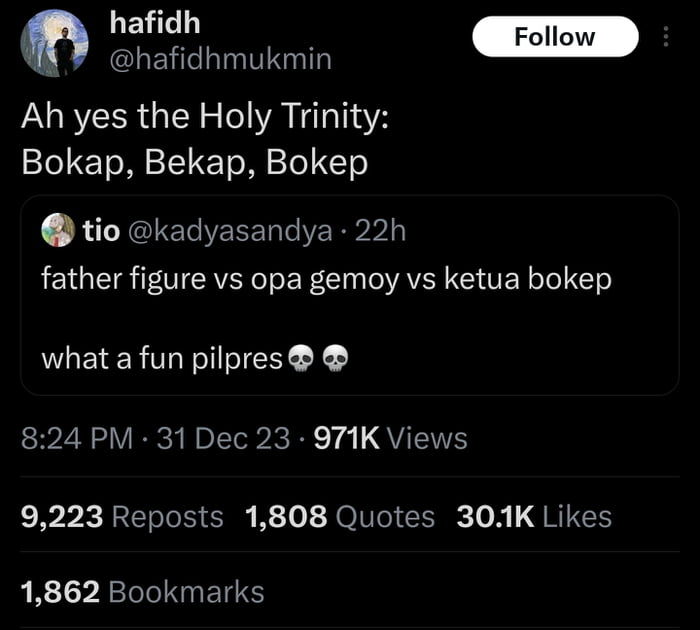This screenshot has width=700, height=630.
Task: Open the @hafidhmukmin handle link
Action: 218,60
